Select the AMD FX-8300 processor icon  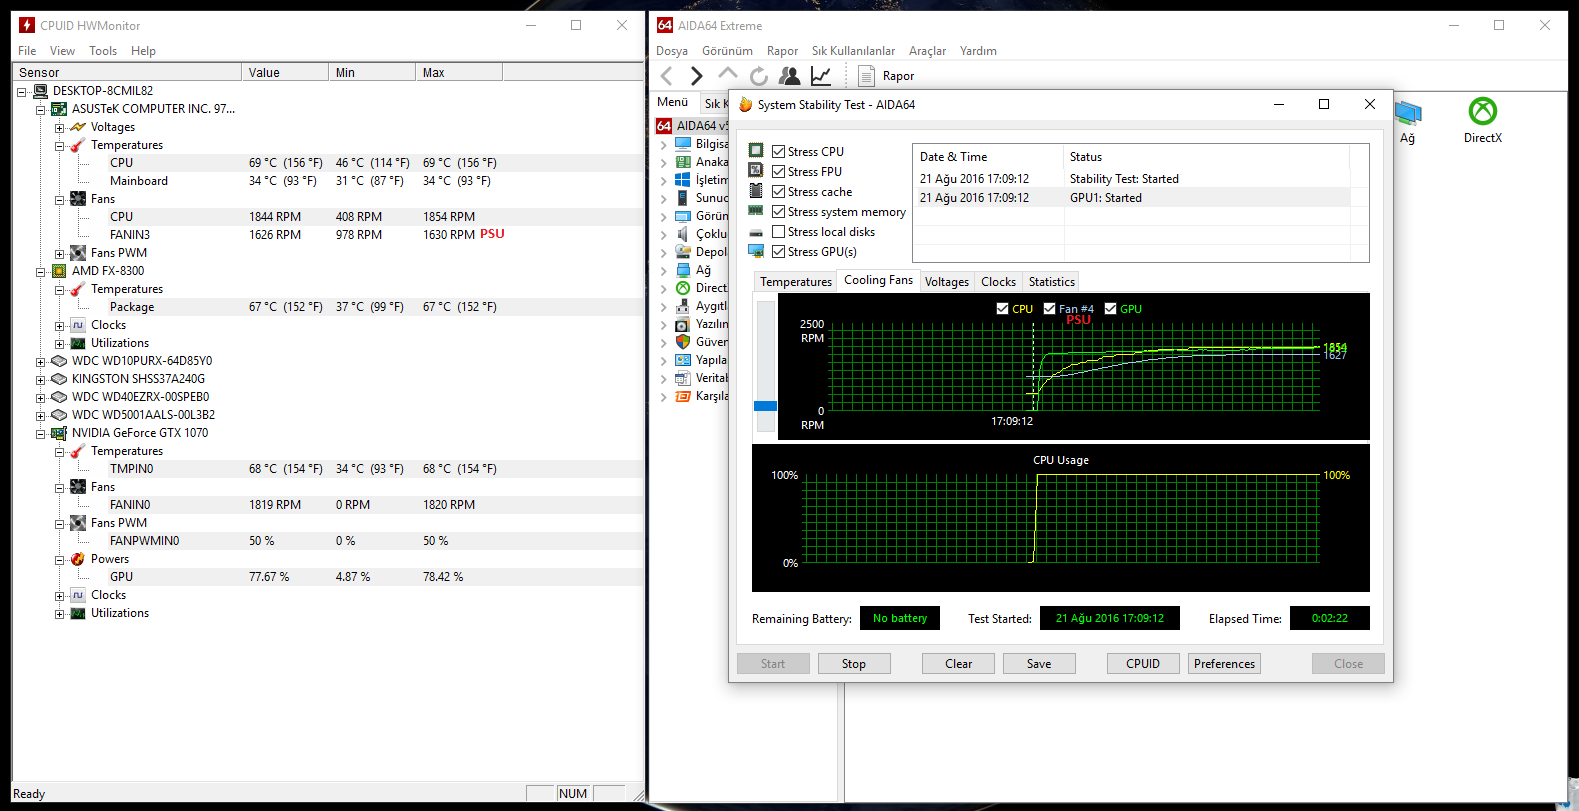59,271
